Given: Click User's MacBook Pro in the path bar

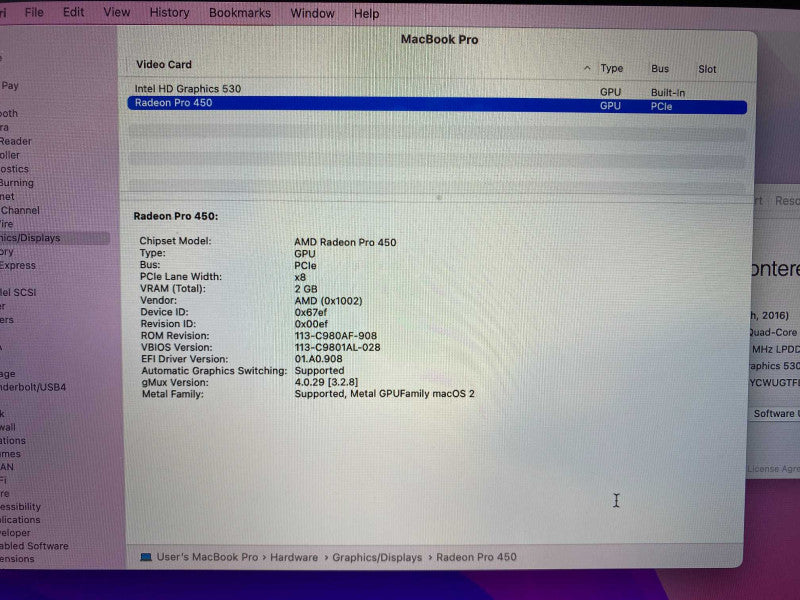Looking at the screenshot, I should pos(207,557).
